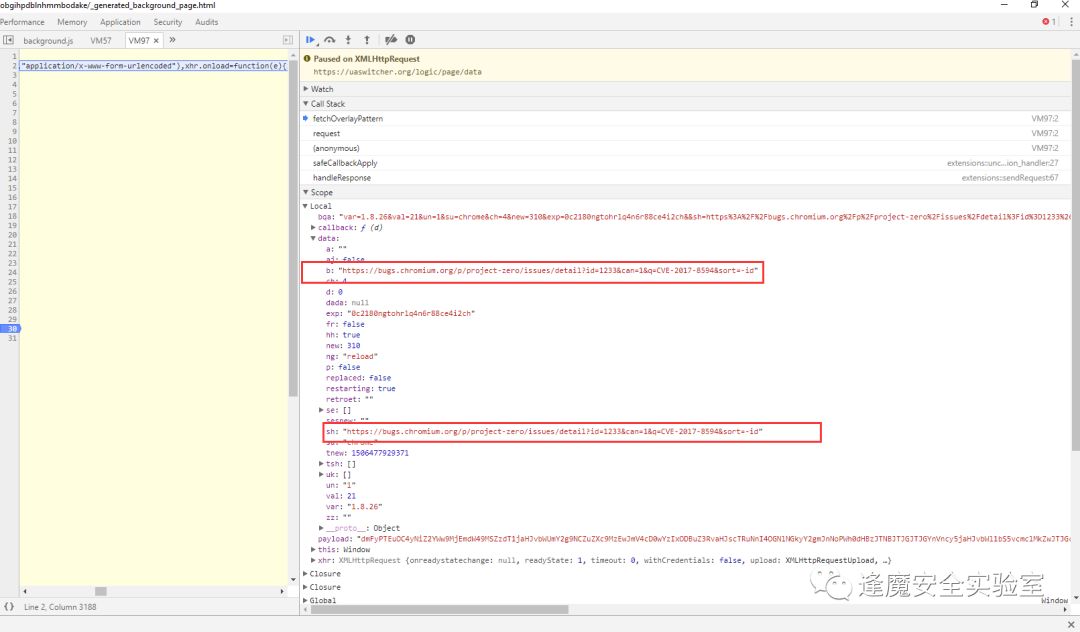Resume script execution
Viewport: 1080px width, 632px height.
coord(311,40)
